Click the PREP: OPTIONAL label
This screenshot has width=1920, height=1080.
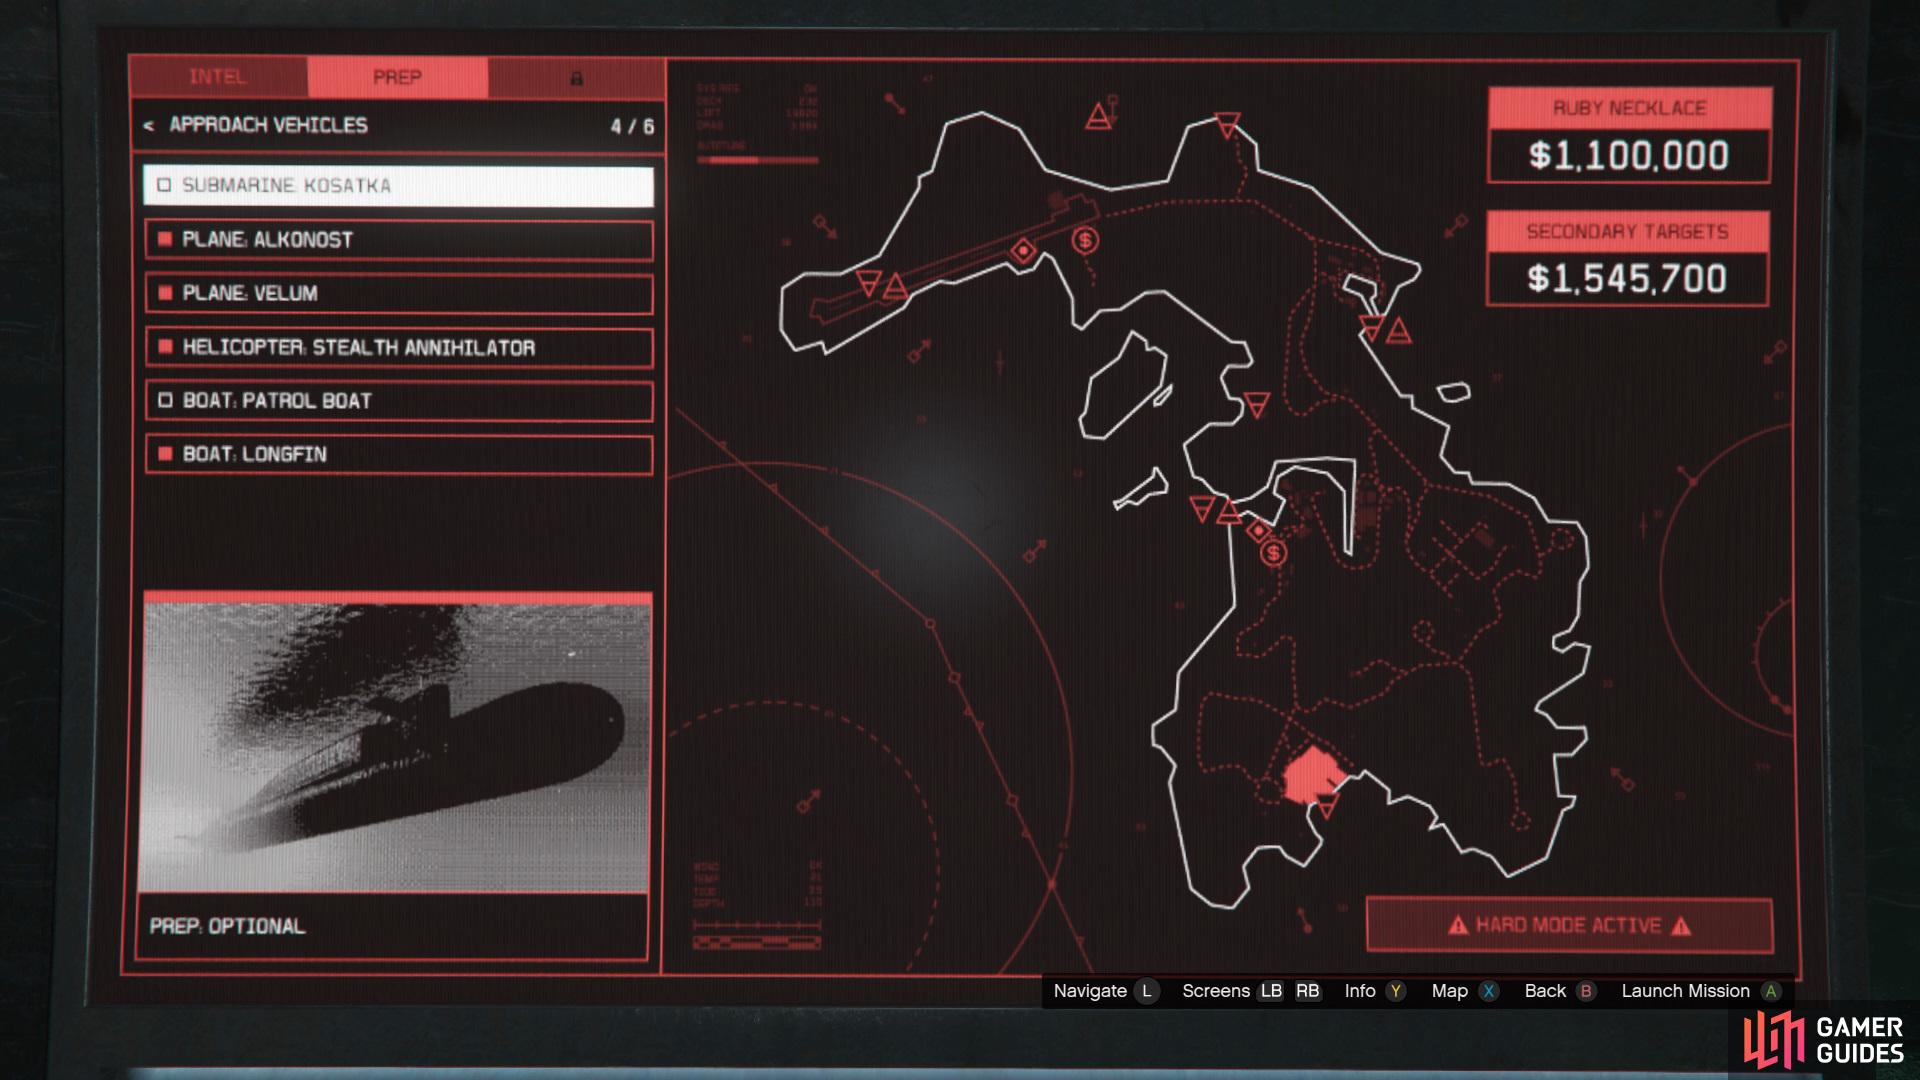(x=227, y=926)
